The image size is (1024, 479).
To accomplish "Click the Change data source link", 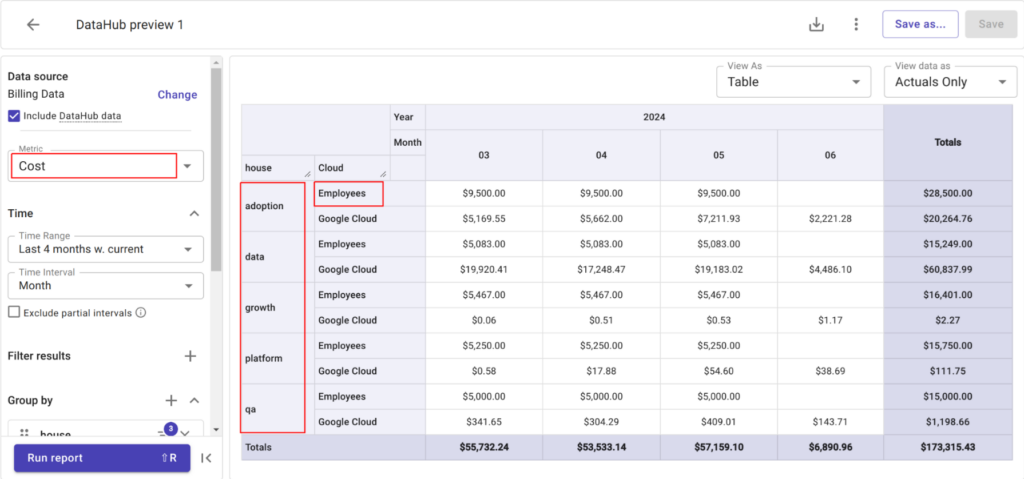I will [x=177, y=95].
